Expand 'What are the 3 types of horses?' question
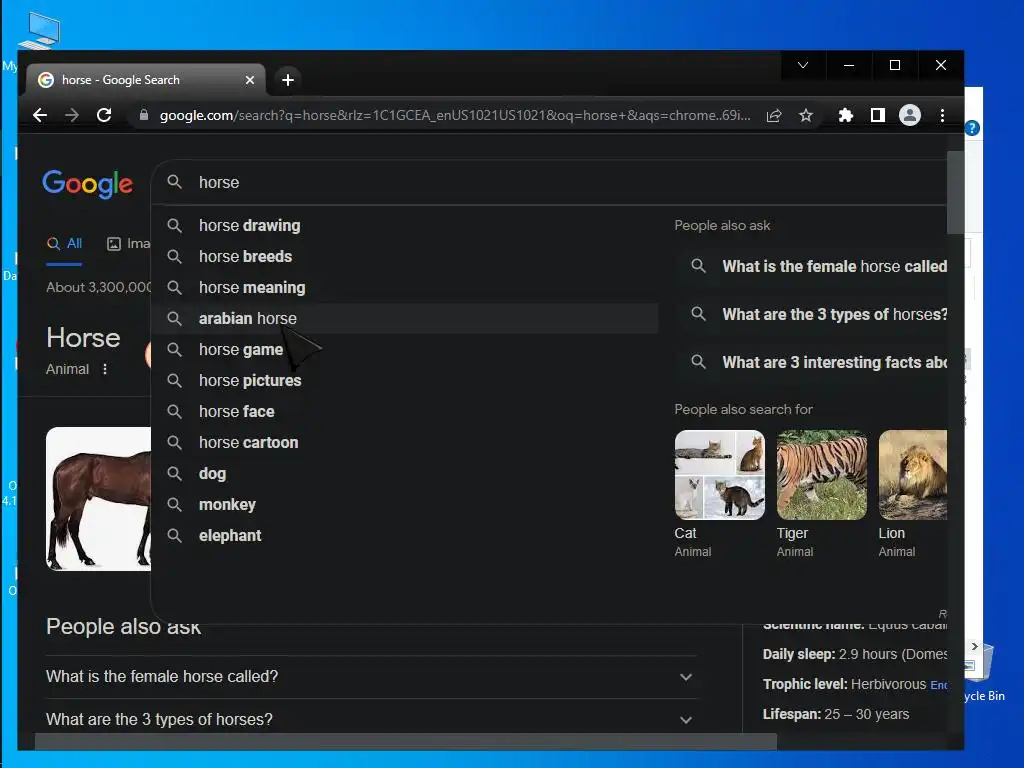This screenshot has height=768, width=1024. coord(371,720)
